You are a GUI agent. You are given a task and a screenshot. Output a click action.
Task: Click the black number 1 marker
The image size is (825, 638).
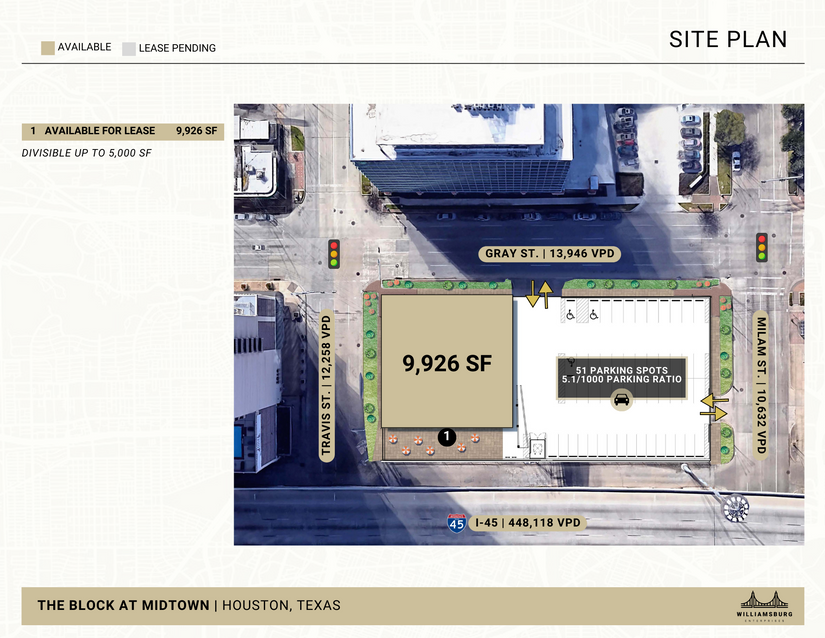coord(447,437)
